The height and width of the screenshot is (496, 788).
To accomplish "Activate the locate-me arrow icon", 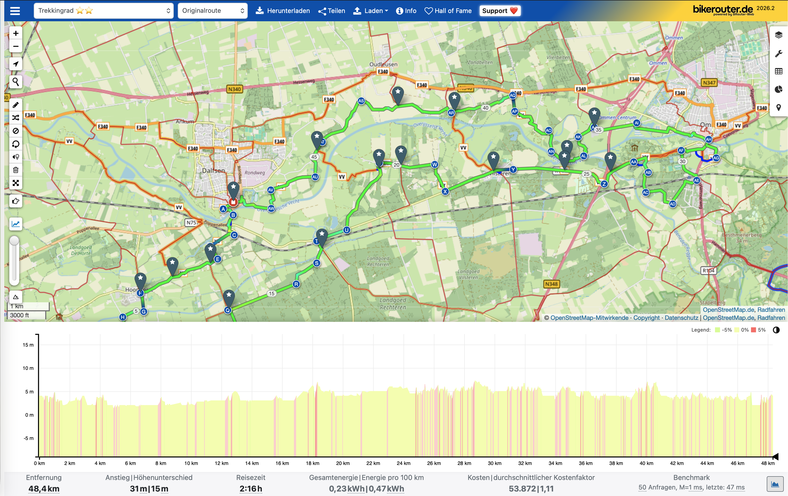I will pyautogui.click(x=15, y=64).
